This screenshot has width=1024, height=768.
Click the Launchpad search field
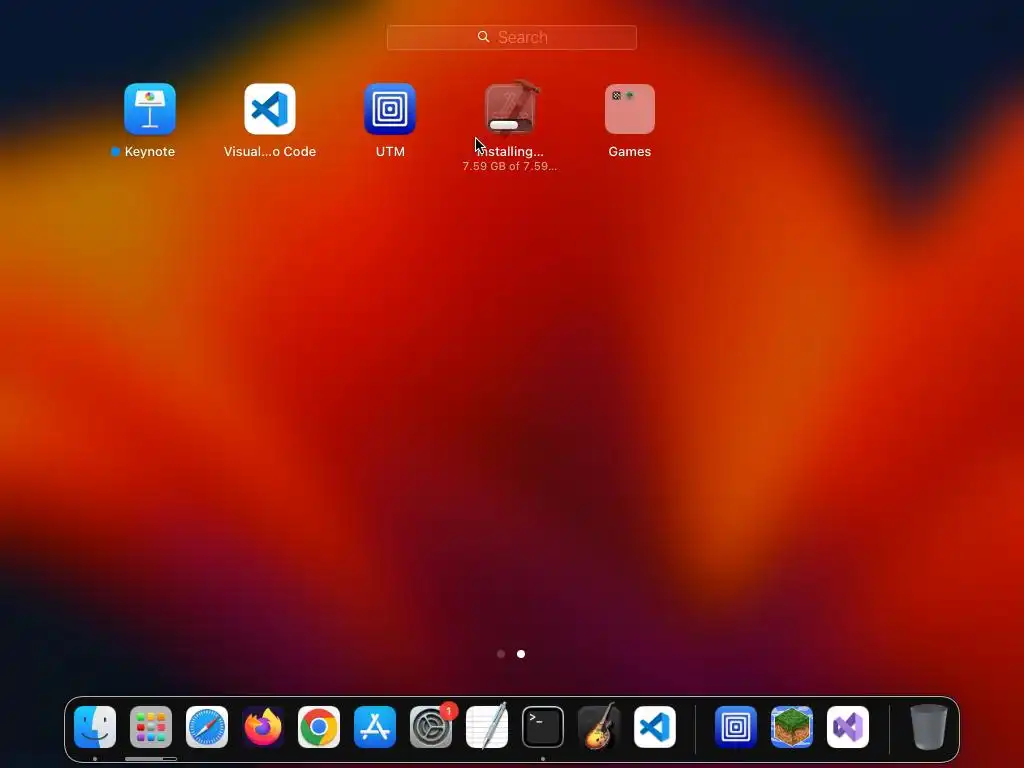pos(511,37)
